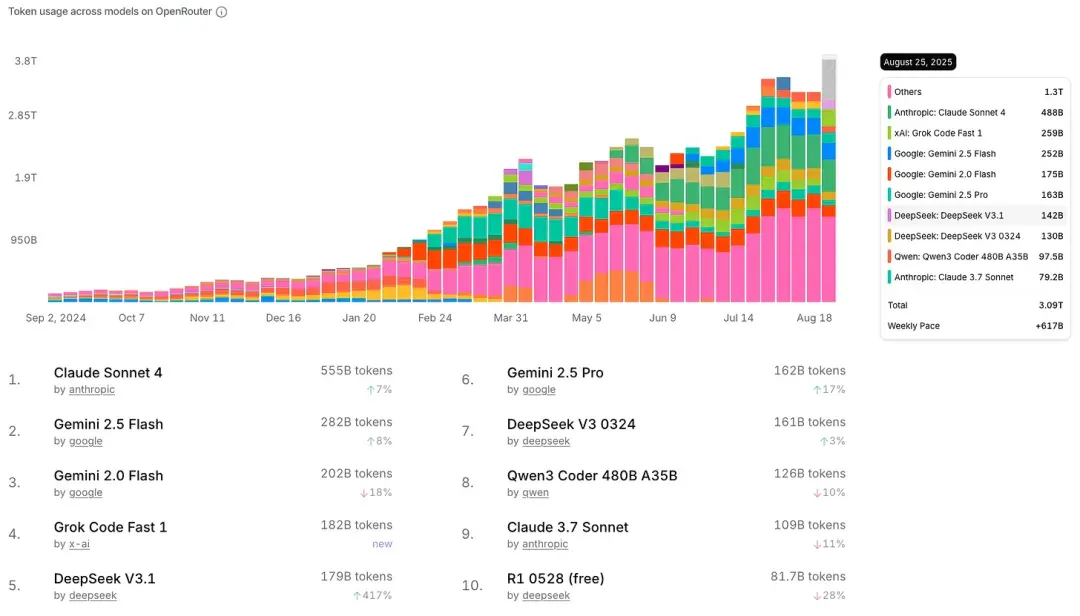This screenshot has height=616, width=1080.
Task: Select the R1 0528 (free) model title
Action: point(555,579)
